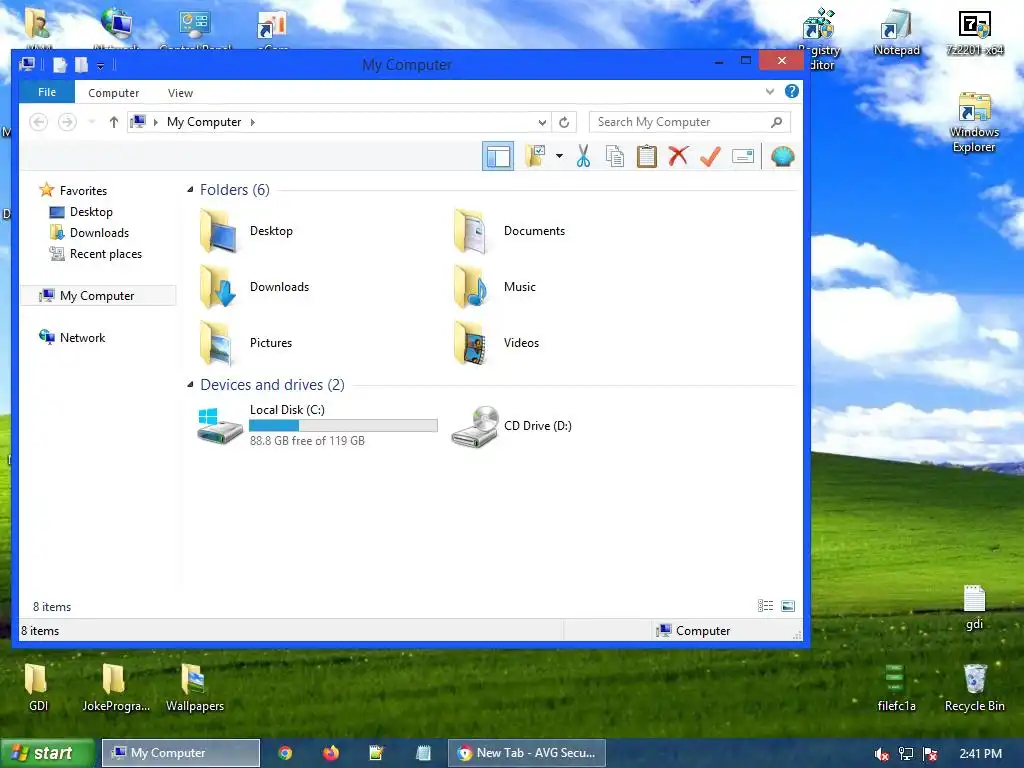
Task: Open the JokeProgra... desktop folder
Action: (x=116, y=687)
